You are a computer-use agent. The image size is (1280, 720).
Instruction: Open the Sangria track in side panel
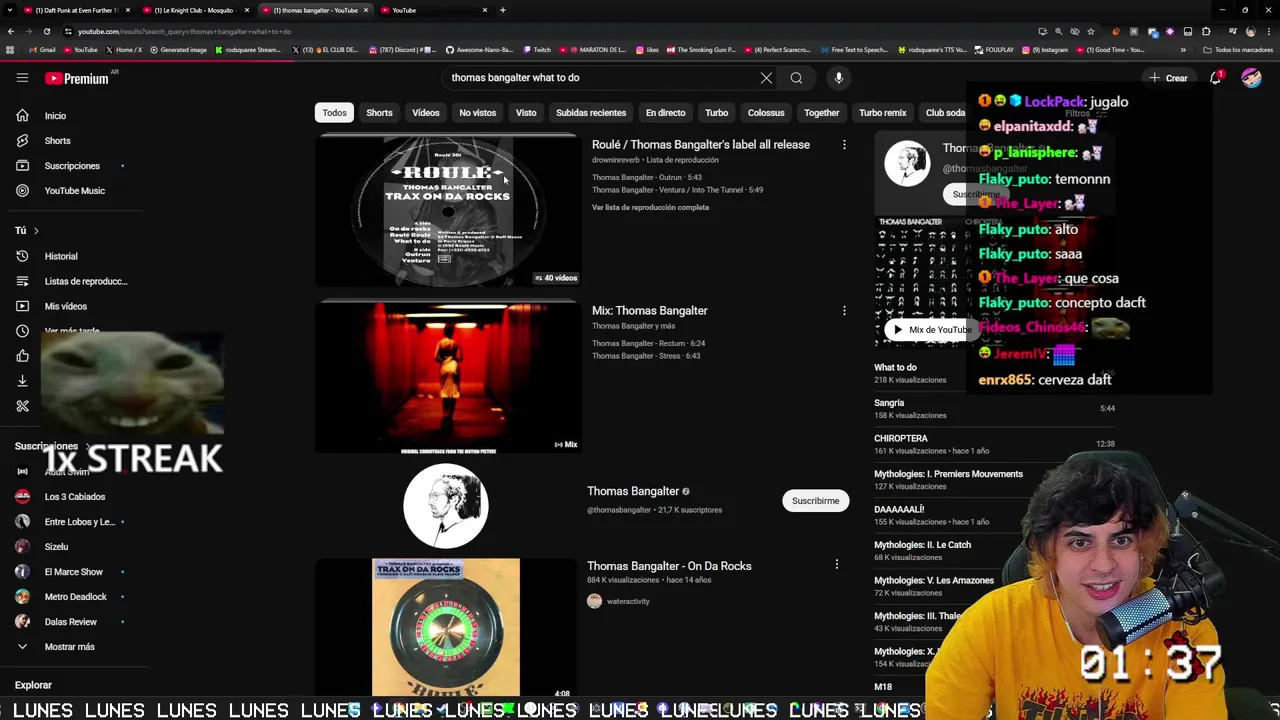coord(889,403)
